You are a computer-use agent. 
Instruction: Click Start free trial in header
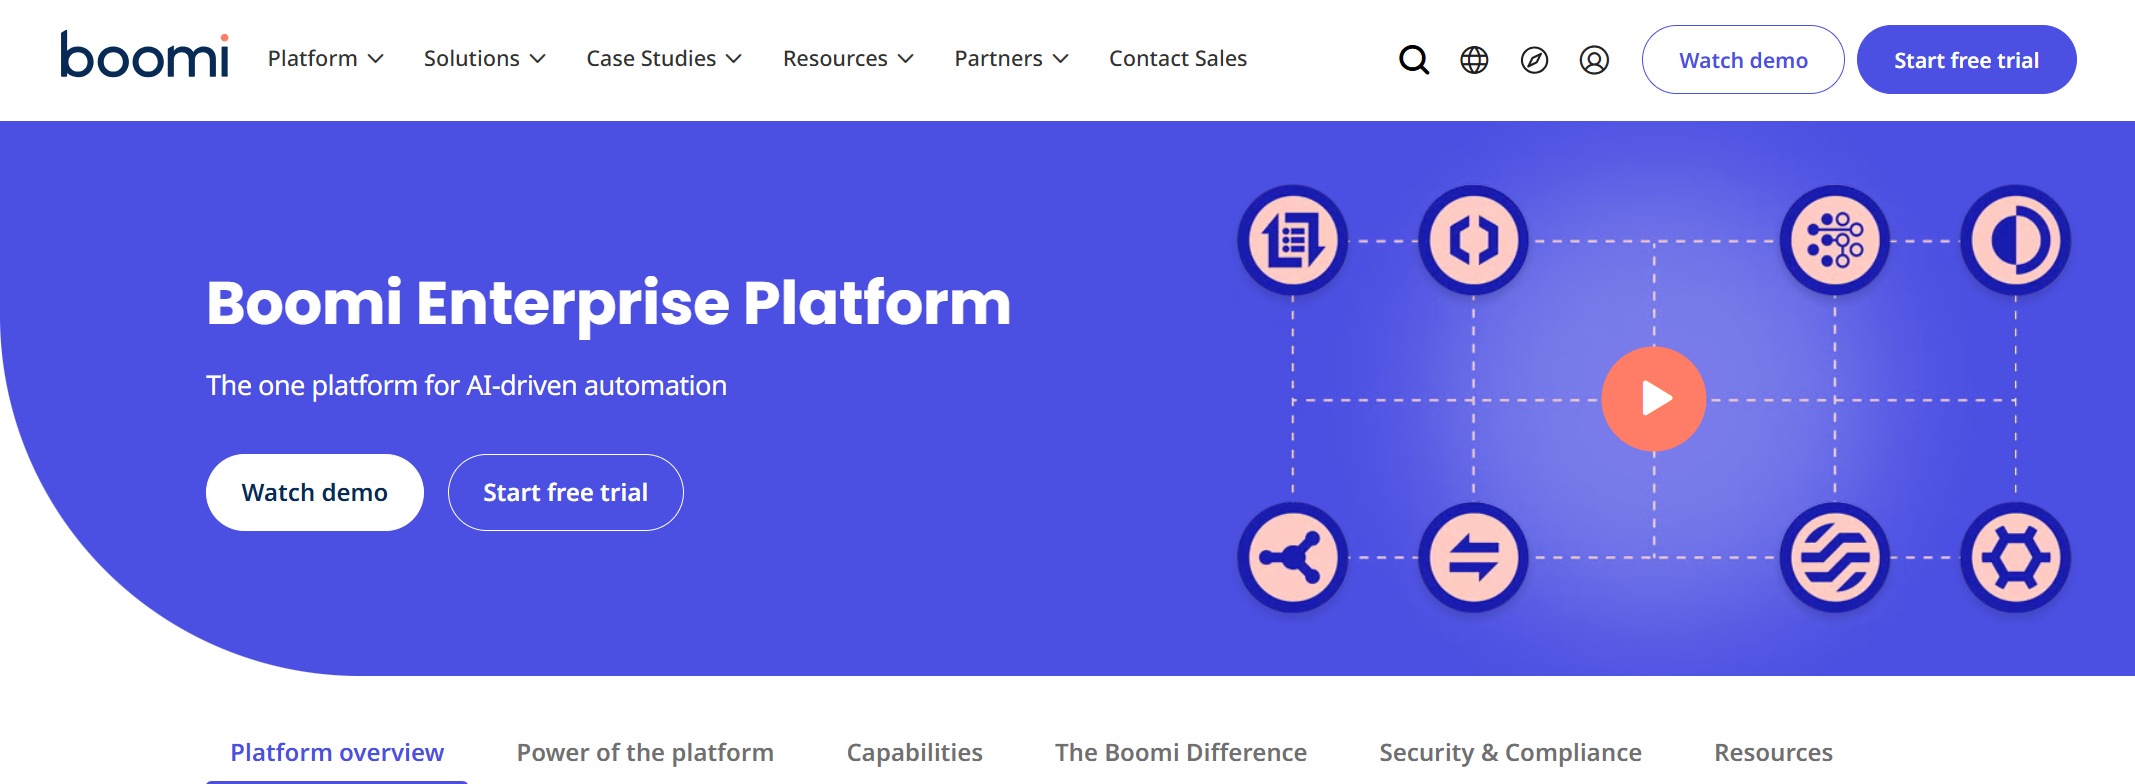[x=1966, y=60]
